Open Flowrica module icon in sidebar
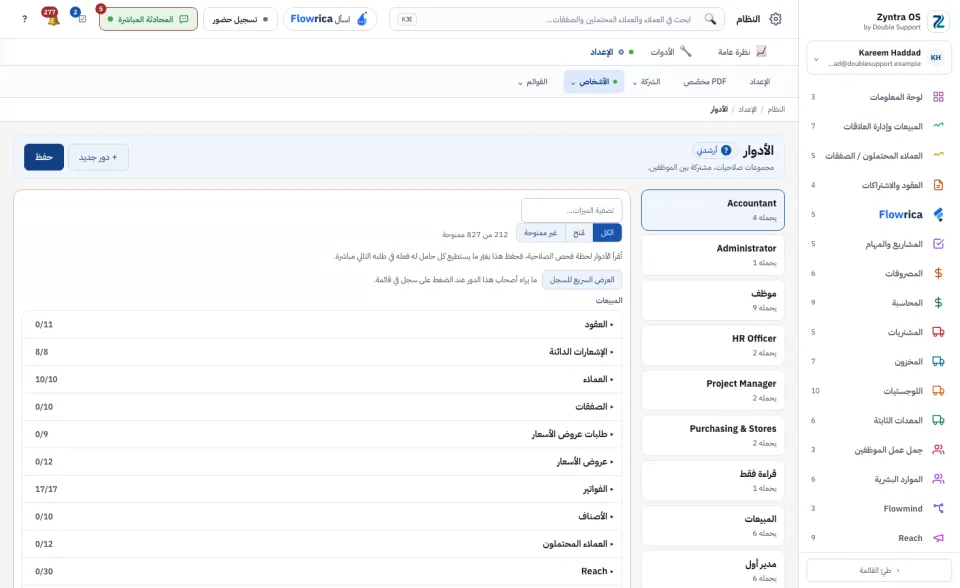Image resolution: width=960 pixels, height=588 pixels. (x=938, y=214)
